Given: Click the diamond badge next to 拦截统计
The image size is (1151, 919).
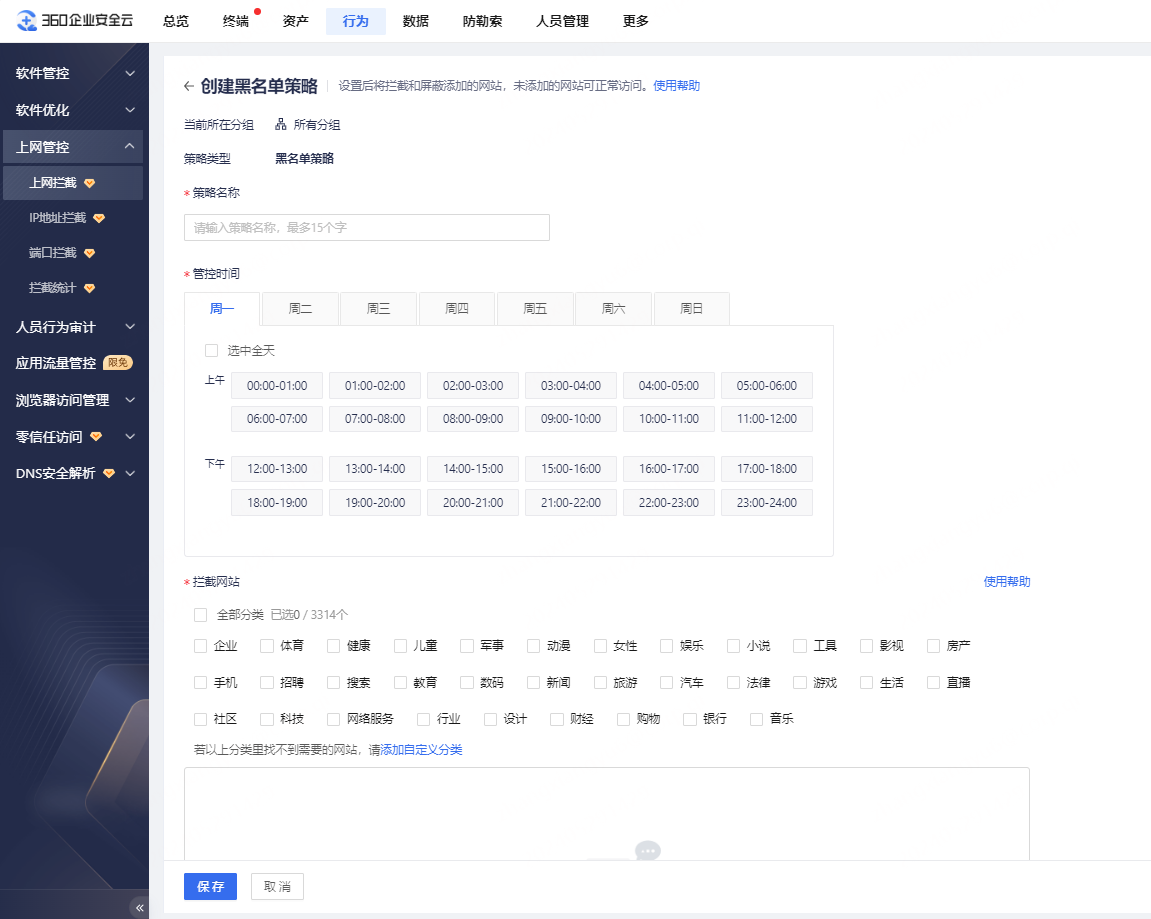Looking at the screenshot, I should pos(90,288).
